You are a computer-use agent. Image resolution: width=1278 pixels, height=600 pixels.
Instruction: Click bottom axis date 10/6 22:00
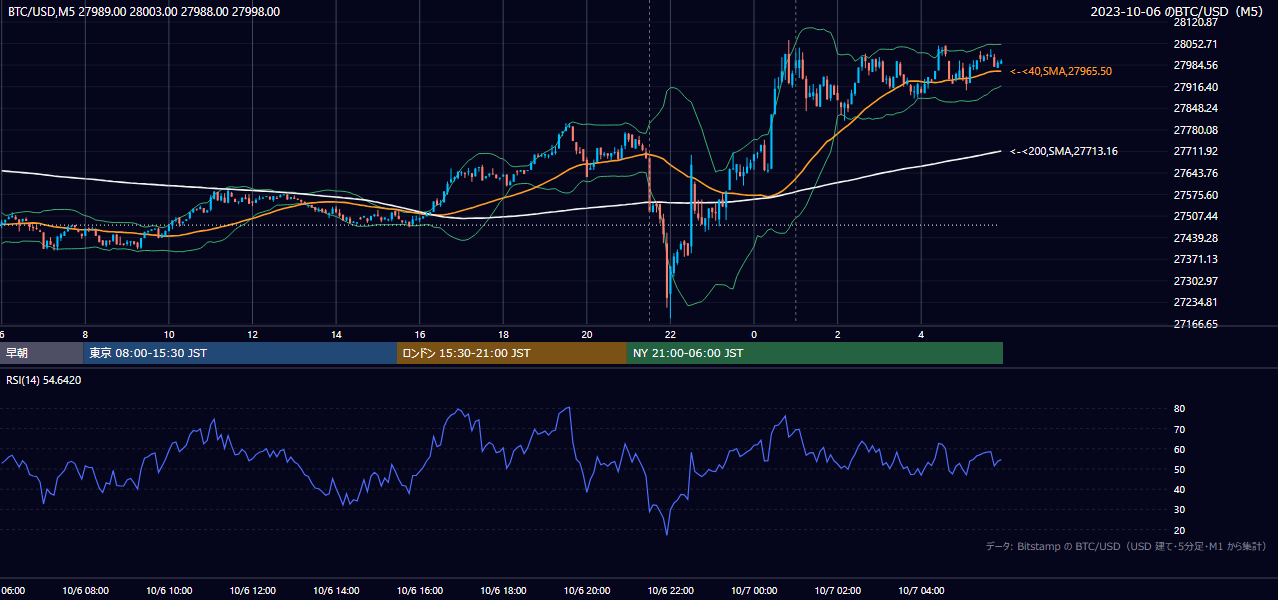point(671,591)
